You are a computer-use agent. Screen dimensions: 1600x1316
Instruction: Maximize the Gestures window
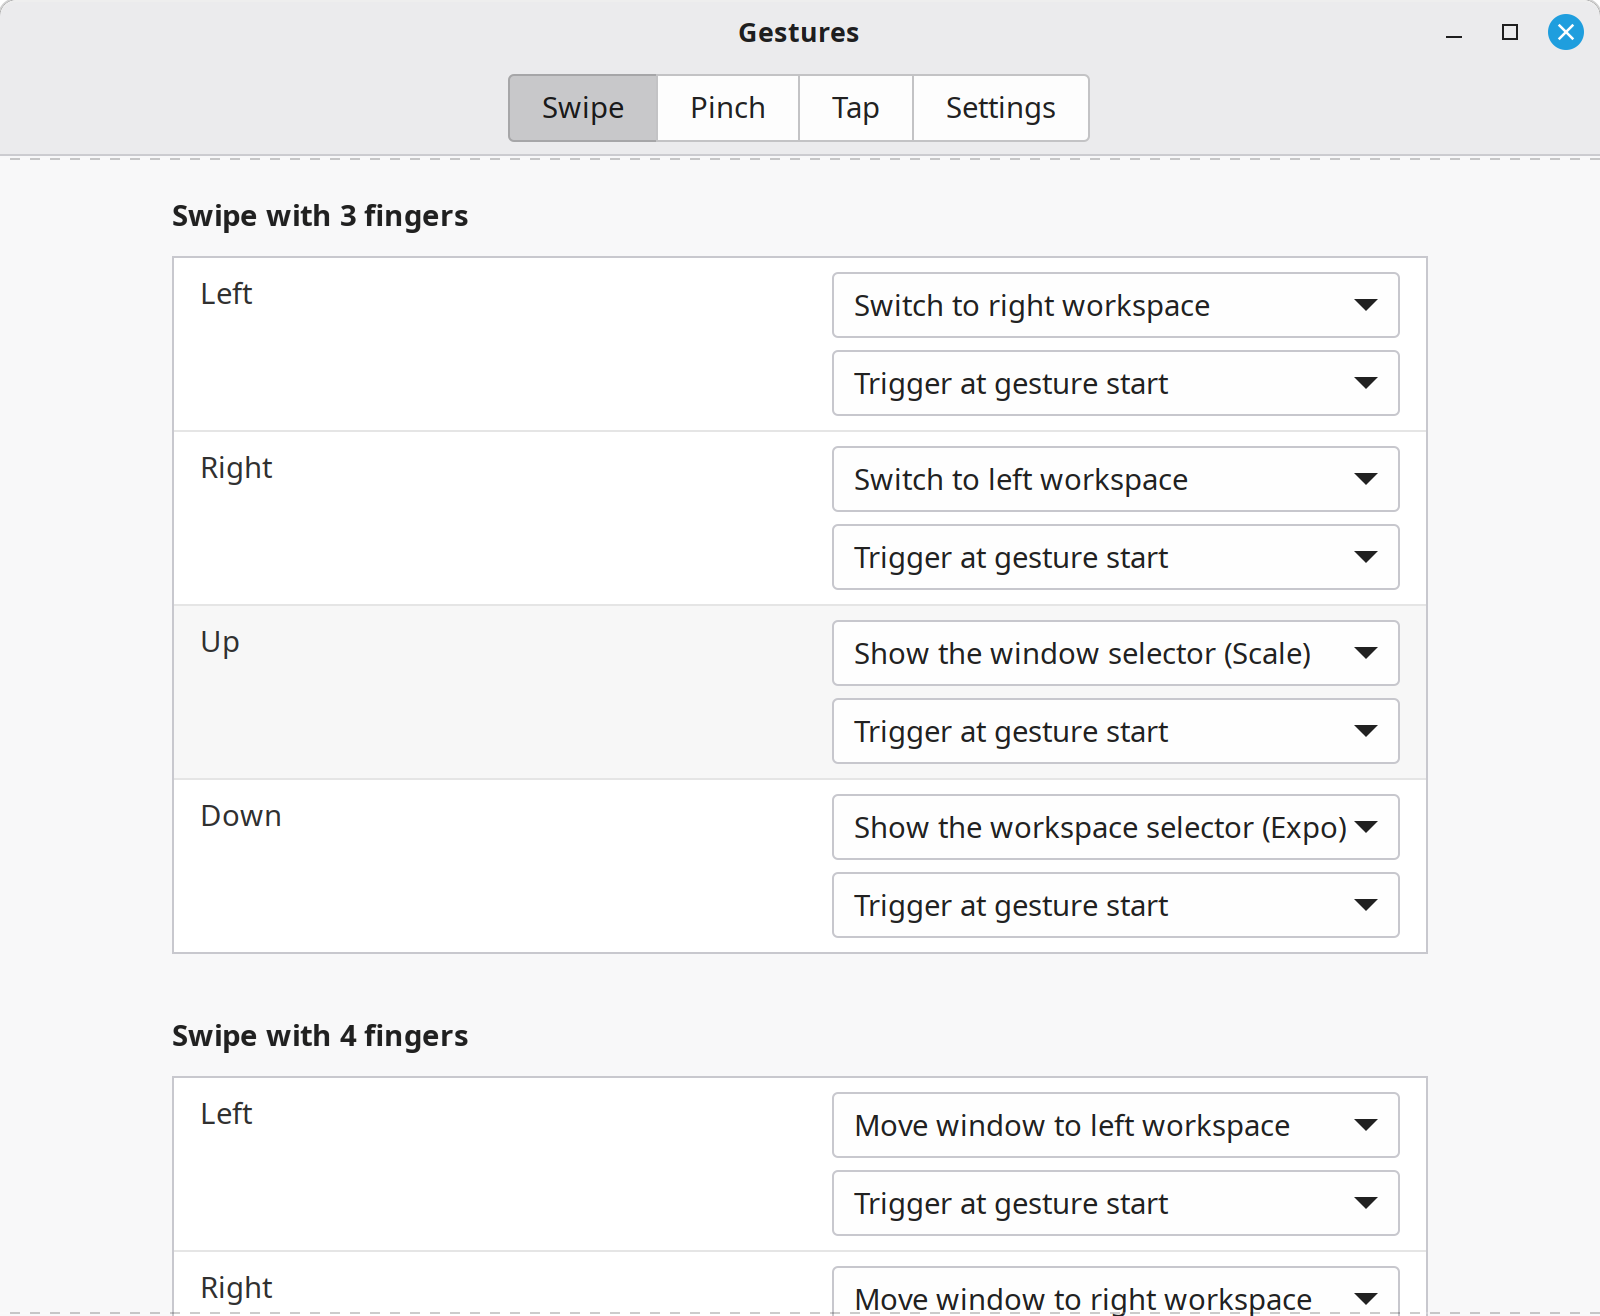(1510, 32)
